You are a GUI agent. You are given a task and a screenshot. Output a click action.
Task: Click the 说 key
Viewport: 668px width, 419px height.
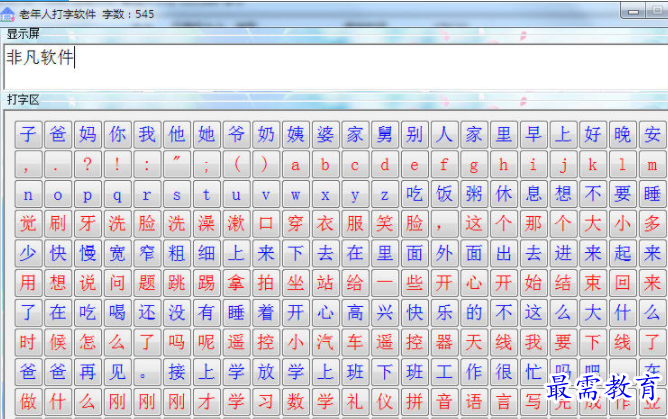(88, 283)
